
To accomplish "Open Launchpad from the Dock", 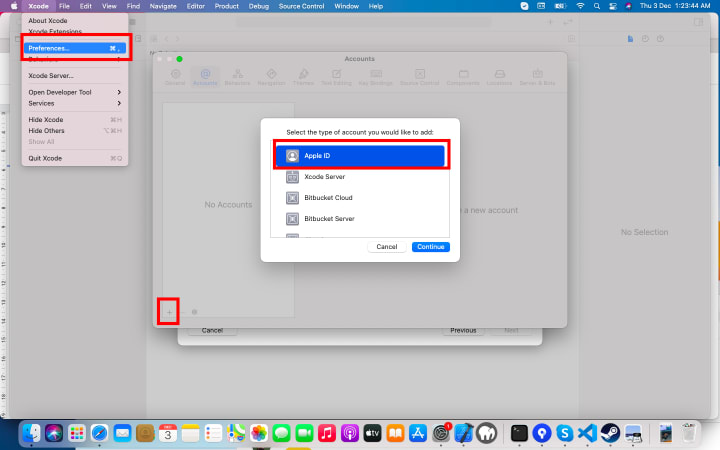I will pyautogui.click(x=77, y=433).
